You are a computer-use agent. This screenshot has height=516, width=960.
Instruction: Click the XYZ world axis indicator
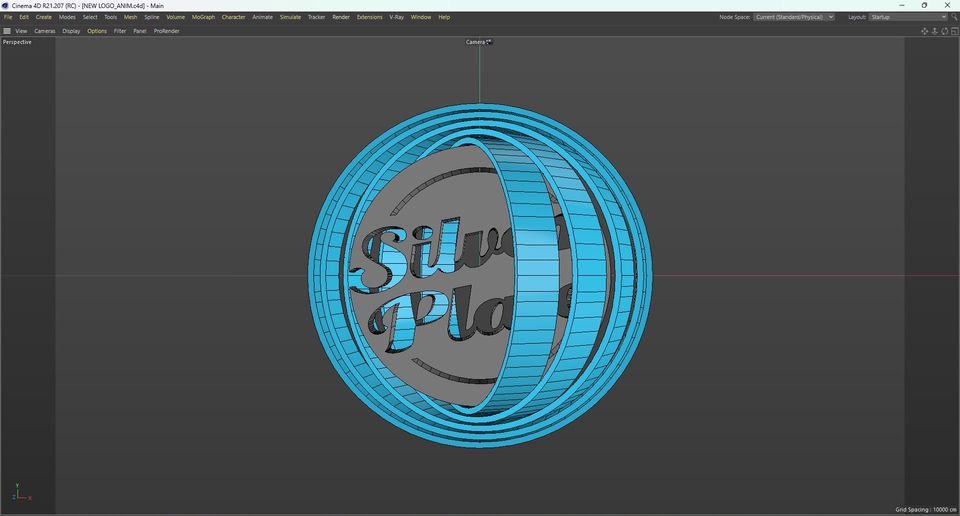coord(21,492)
